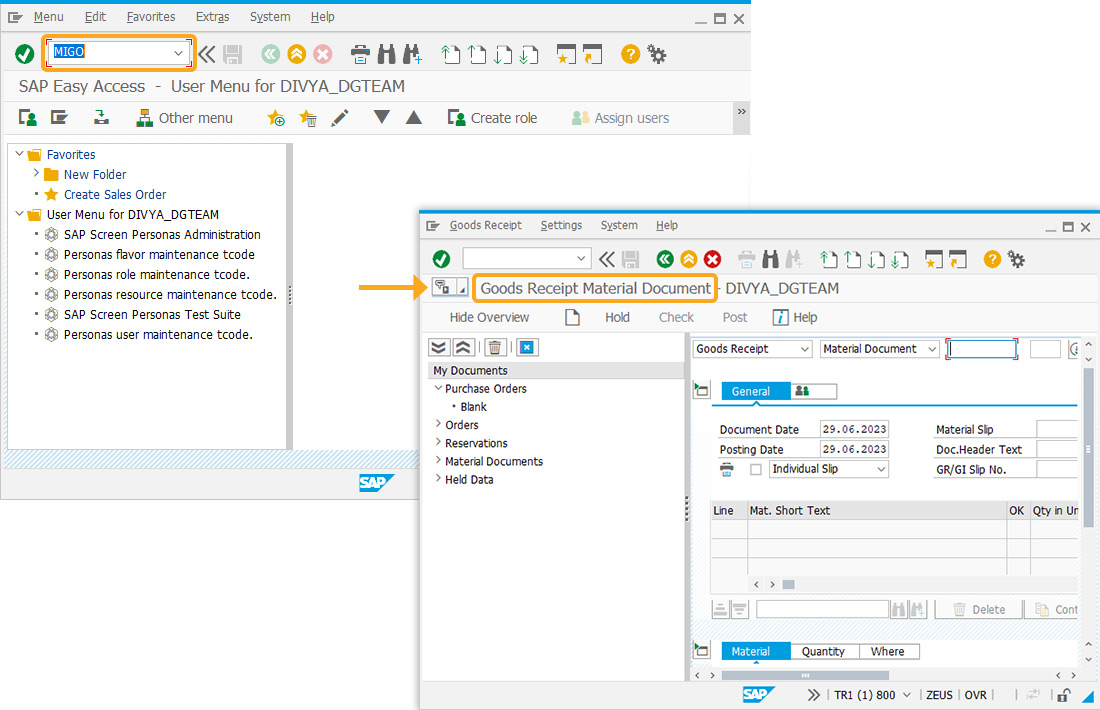1100x710 pixels.
Task: Click the trash Delete icon above My Documents
Action: [495, 347]
